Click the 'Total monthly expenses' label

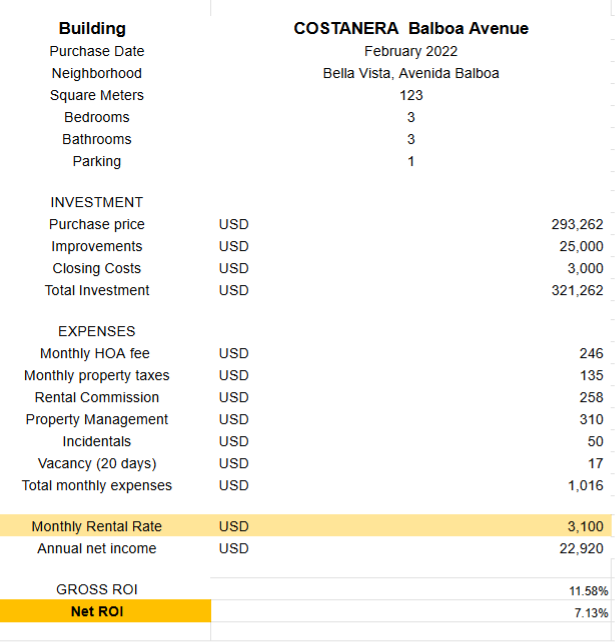pyautogui.click(x=97, y=486)
